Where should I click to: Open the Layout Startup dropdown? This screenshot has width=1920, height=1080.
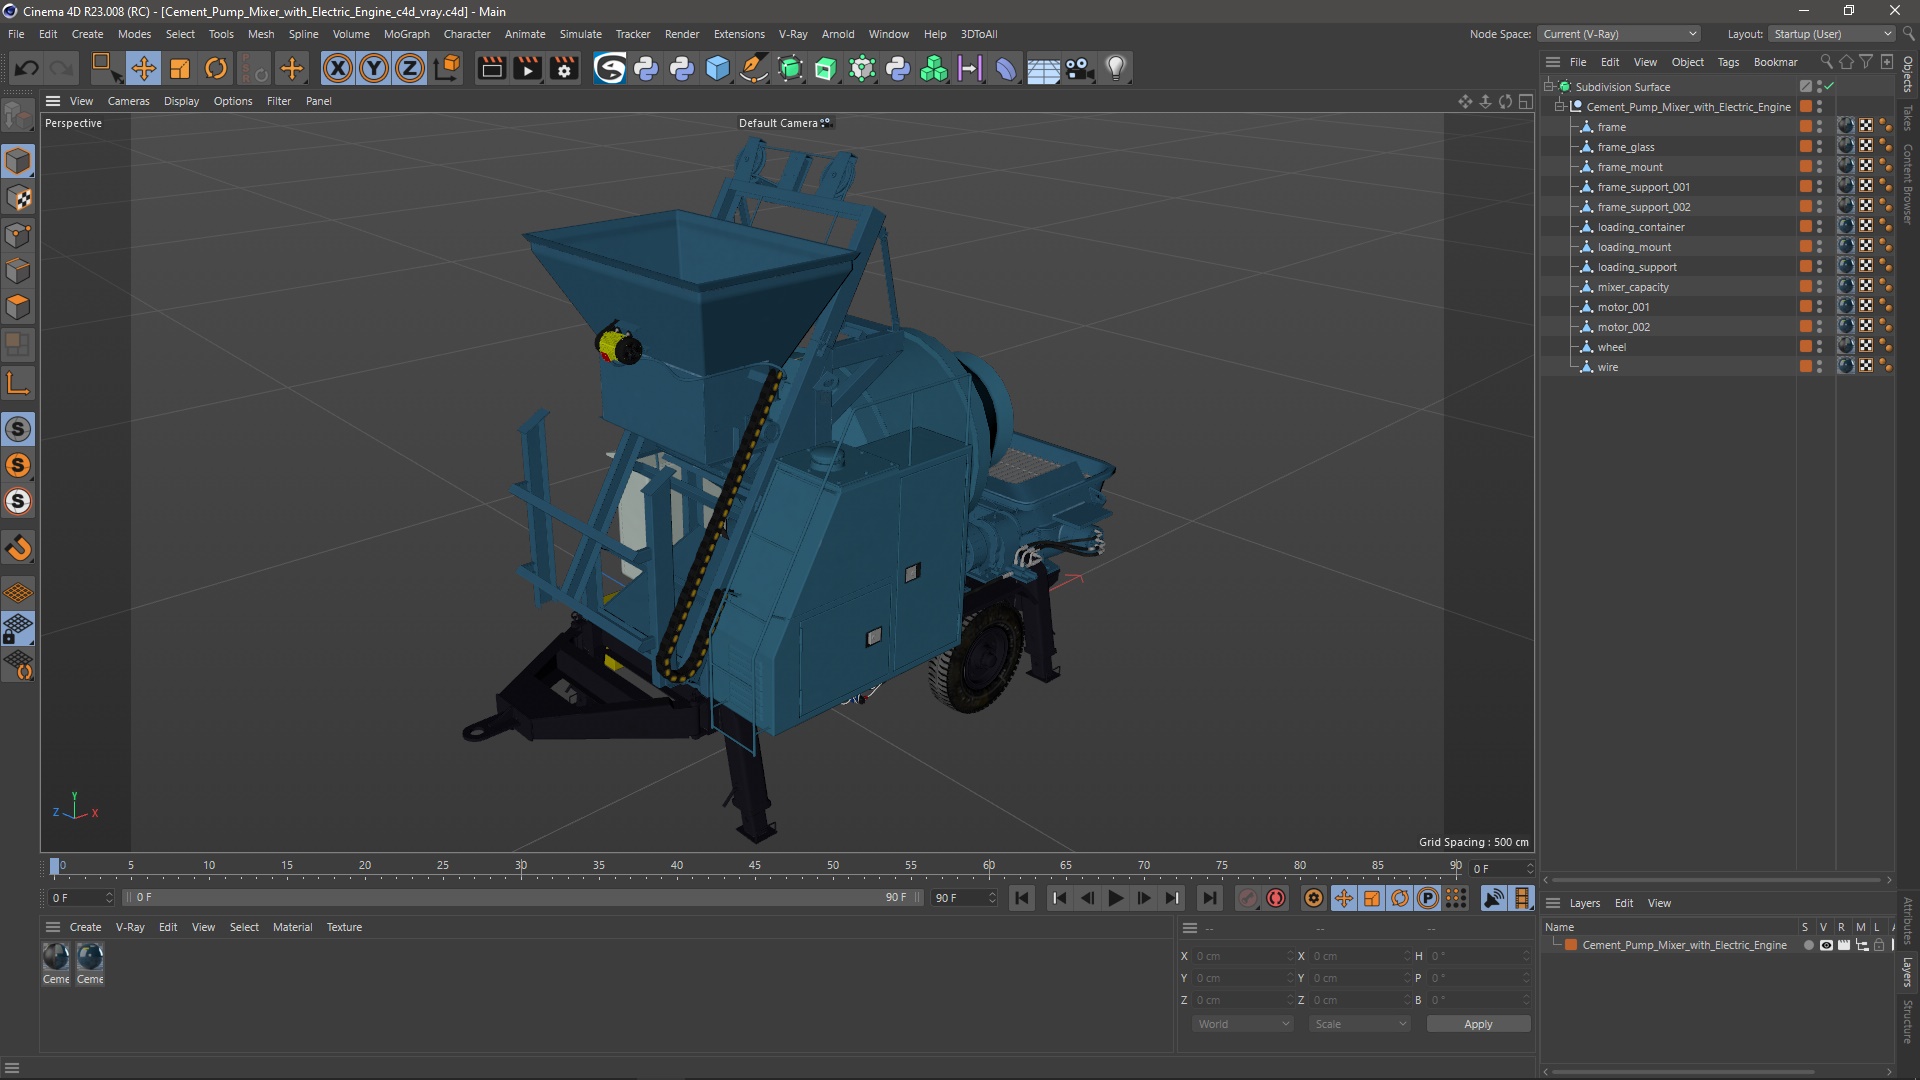1833,34
